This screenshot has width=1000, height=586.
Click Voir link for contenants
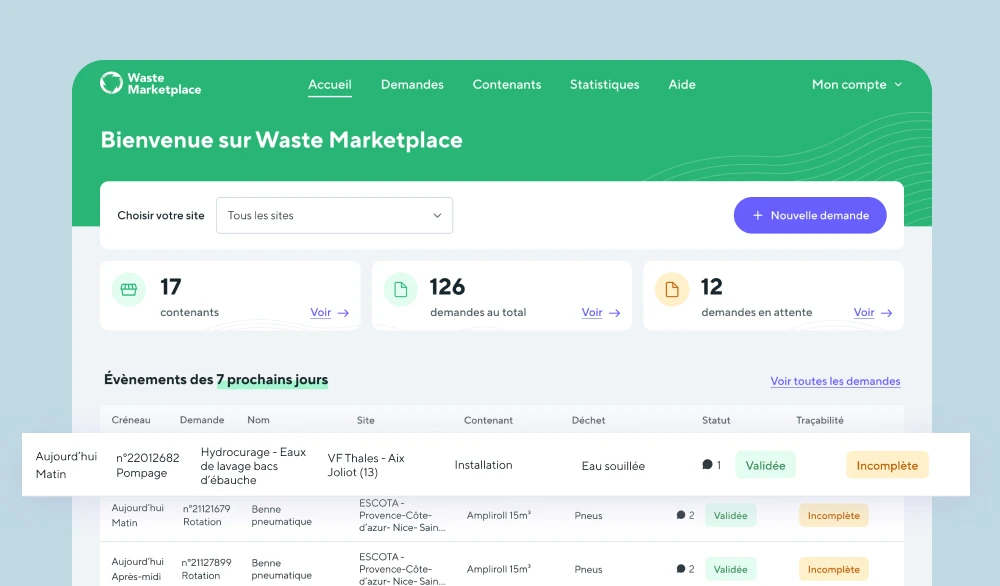pyautogui.click(x=320, y=312)
